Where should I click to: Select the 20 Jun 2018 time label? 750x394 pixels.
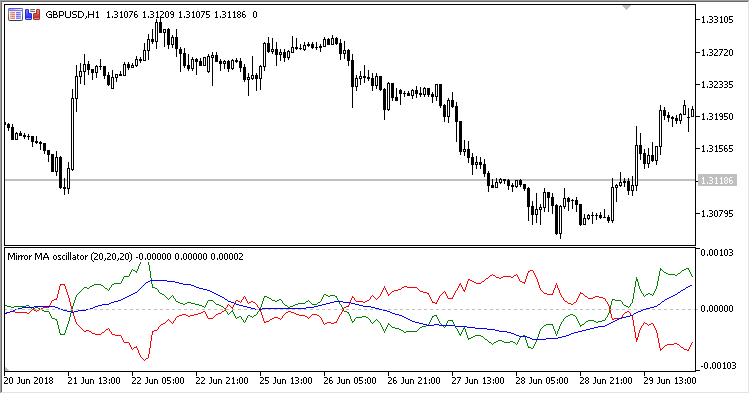[x=29, y=381]
